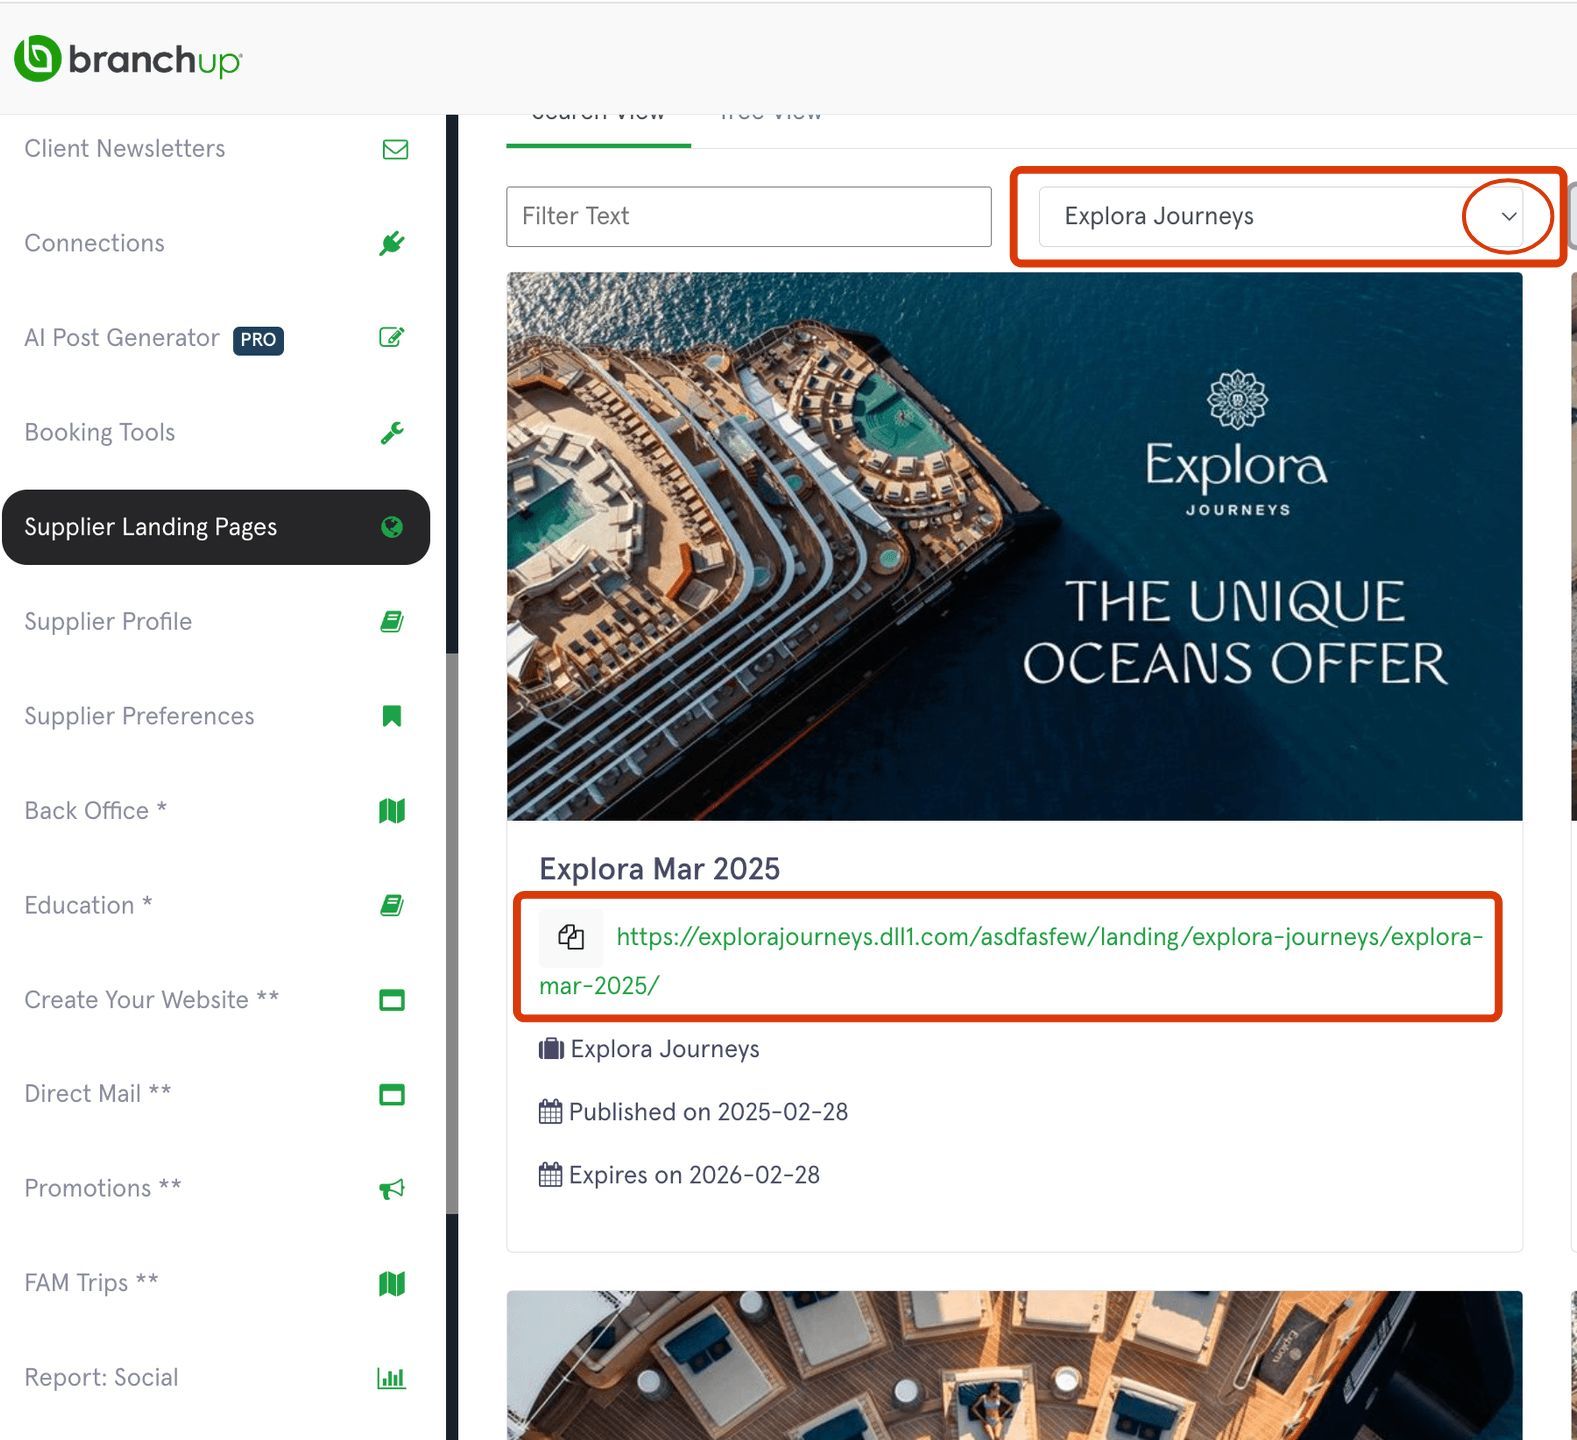Open the Explora Journeys supplier dropdown
Screen dimensions: 1577x1440
point(1280,216)
